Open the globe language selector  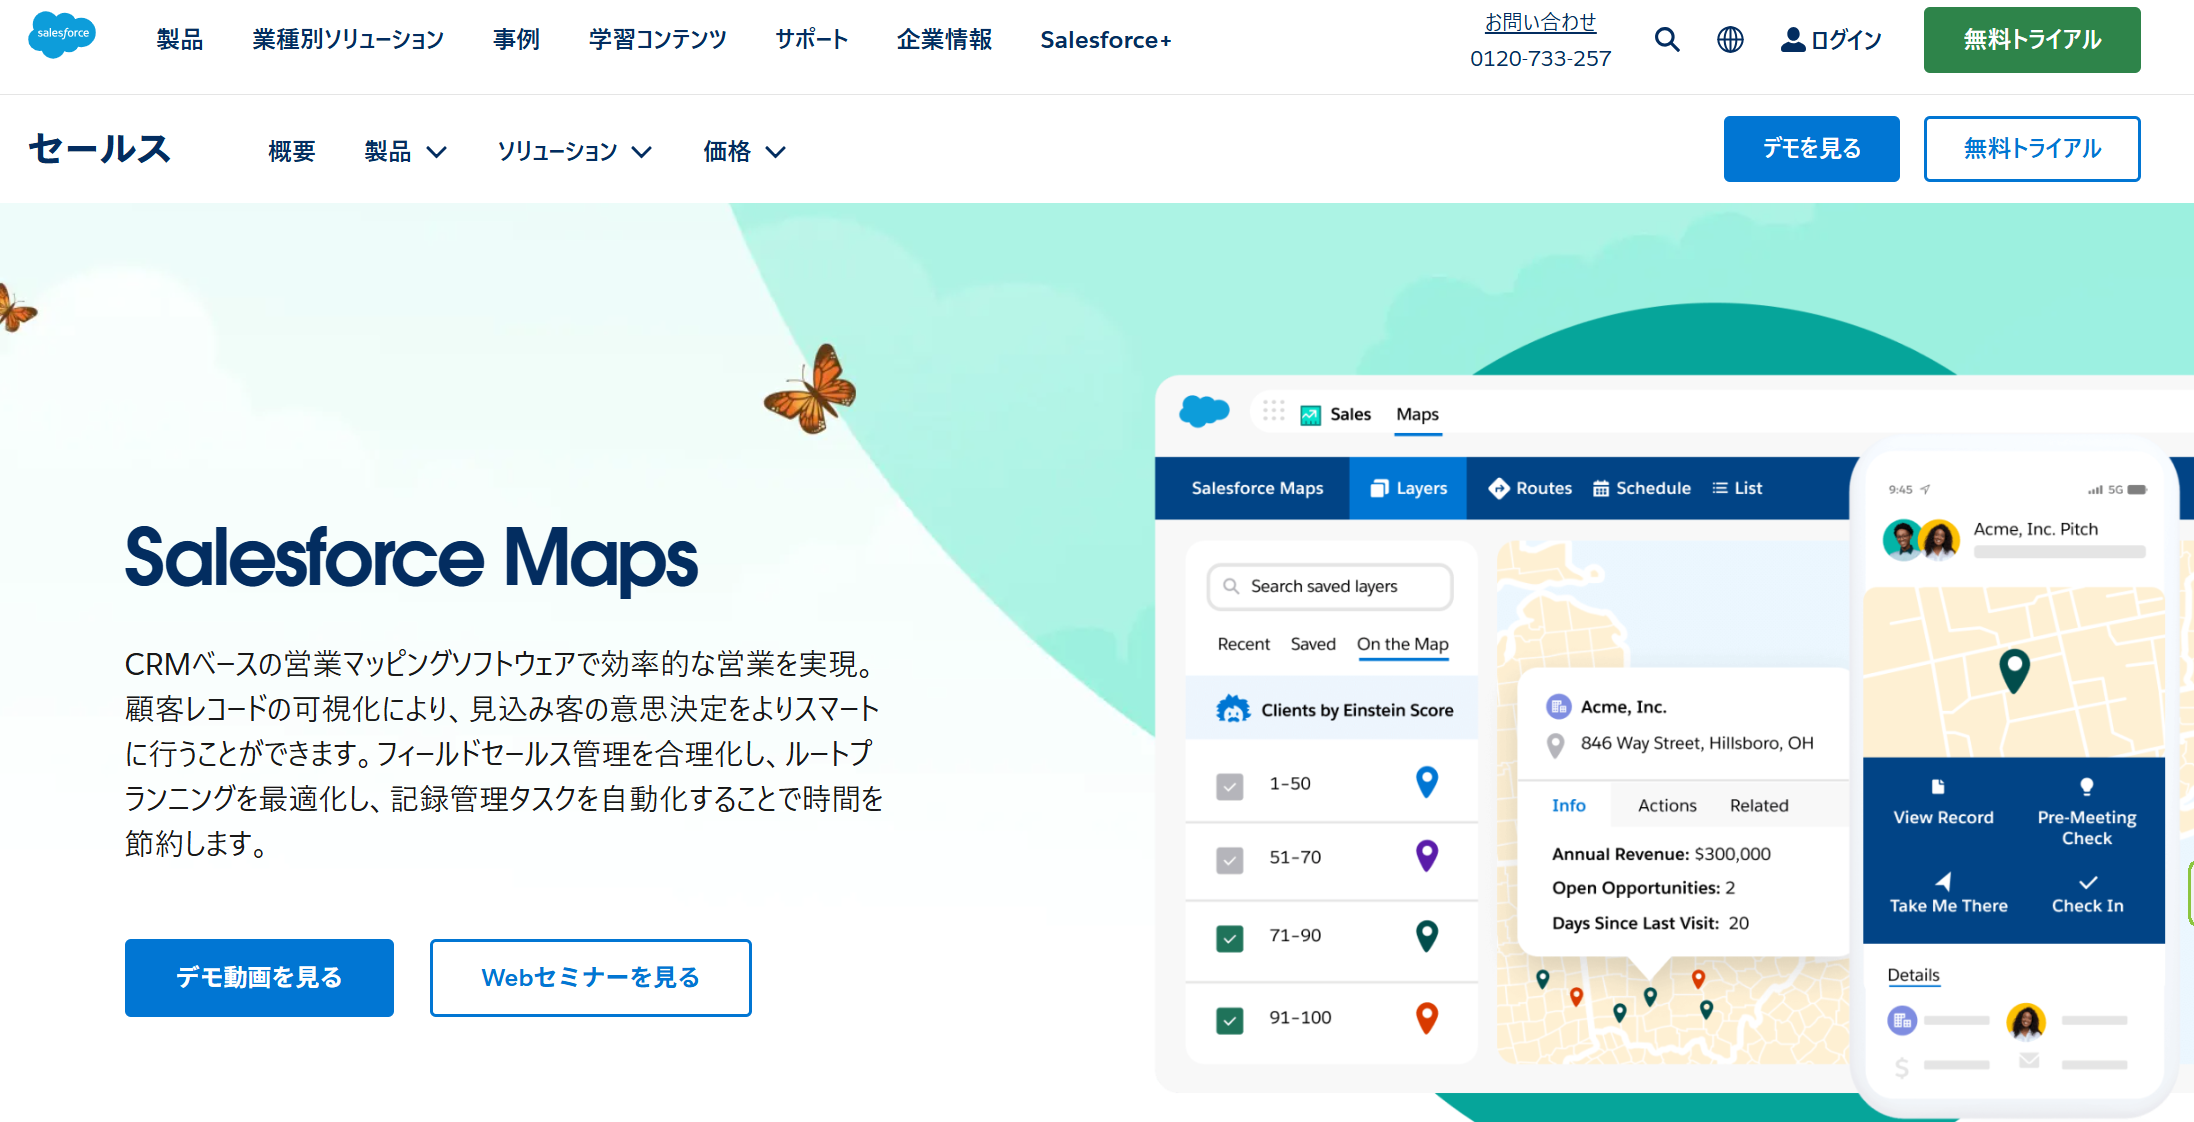tap(1730, 39)
